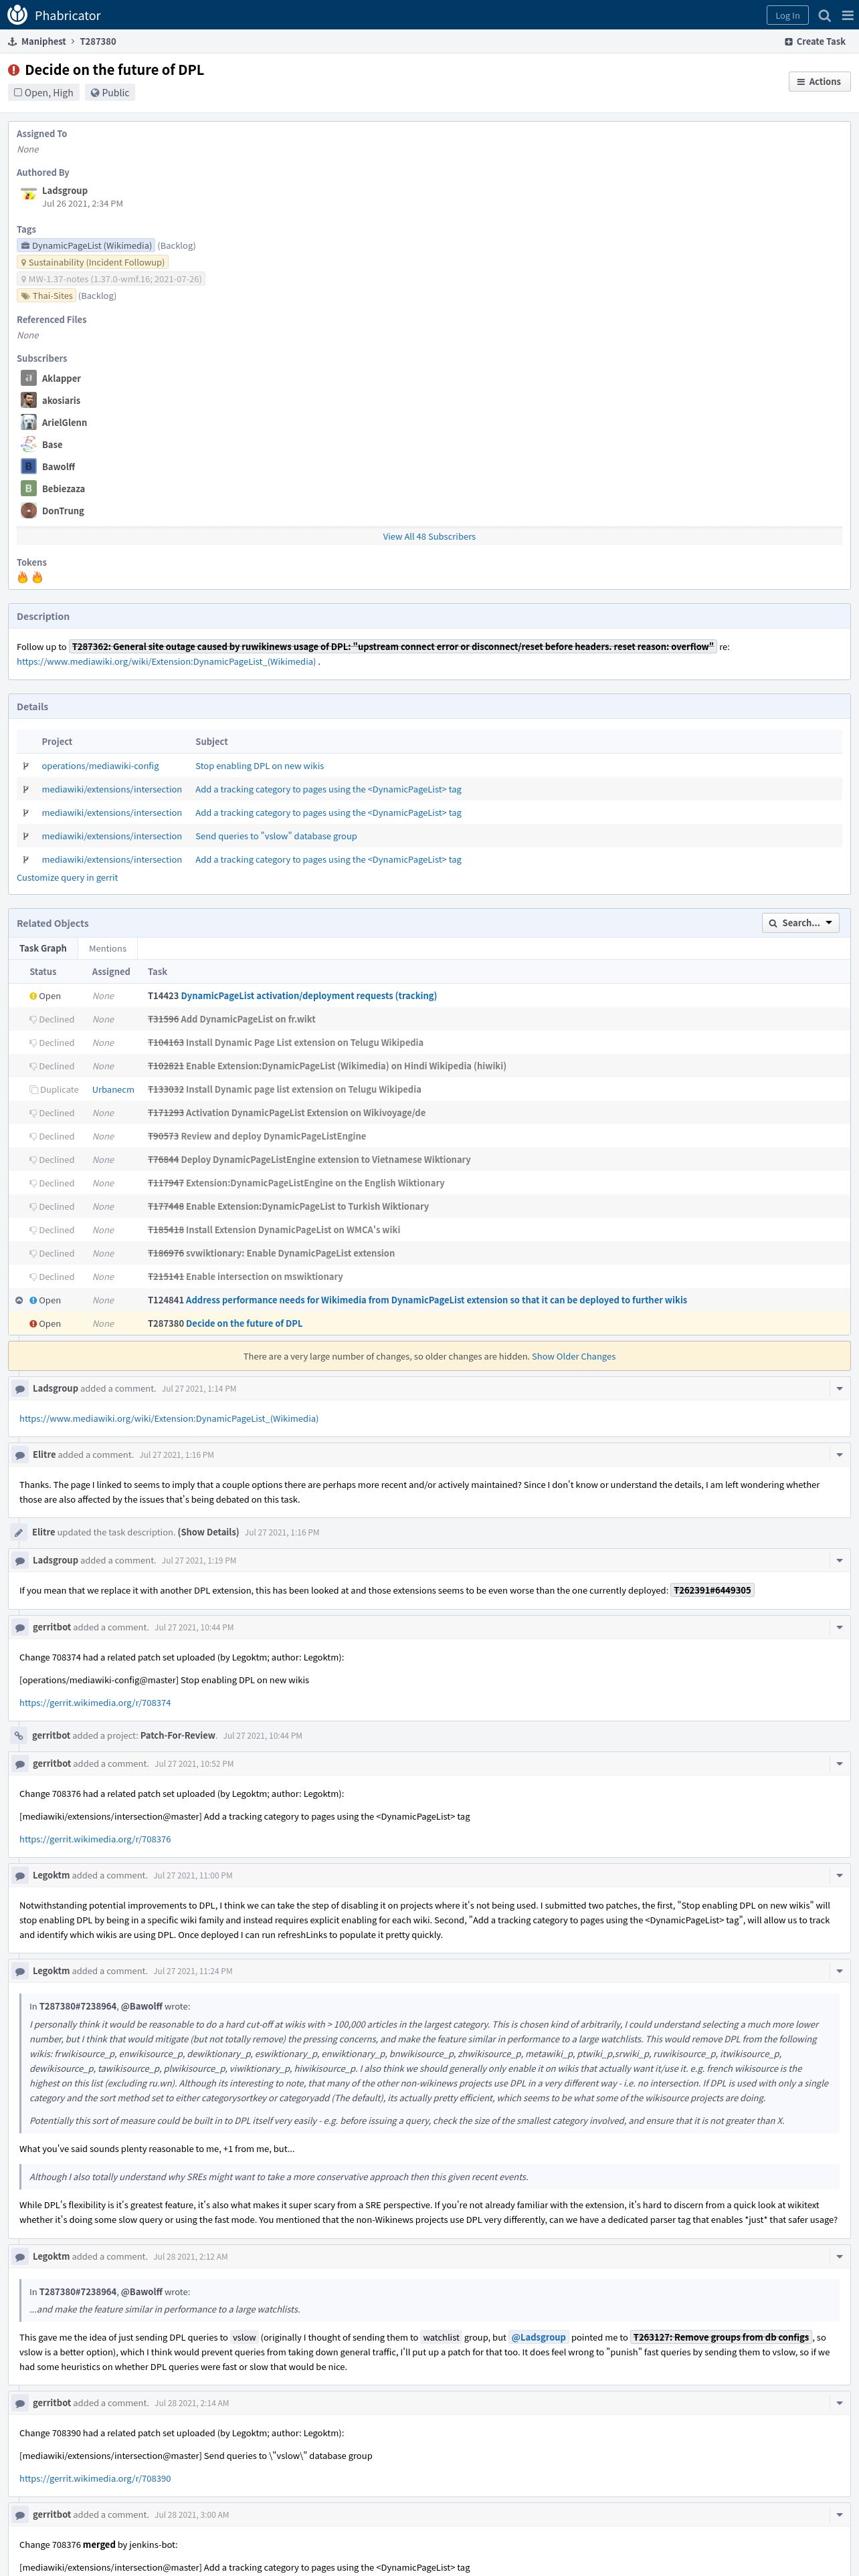The height and width of the screenshot is (2576, 859).
Task: Open Ladsgroup author avatar
Action: click(28, 195)
